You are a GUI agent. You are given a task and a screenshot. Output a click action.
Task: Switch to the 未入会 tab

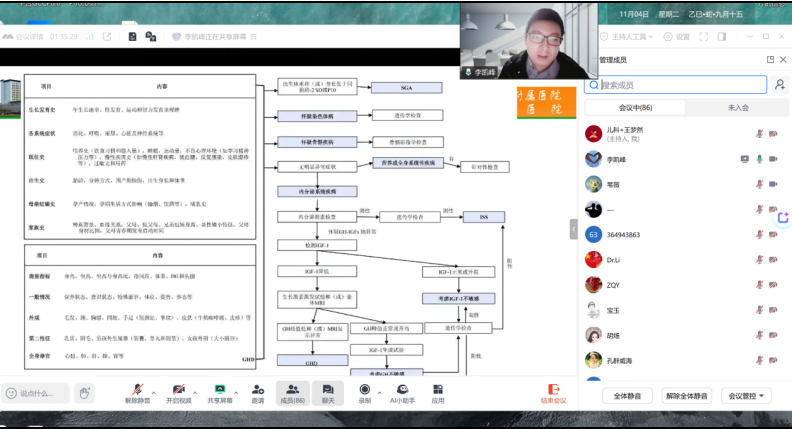[x=738, y=107]
